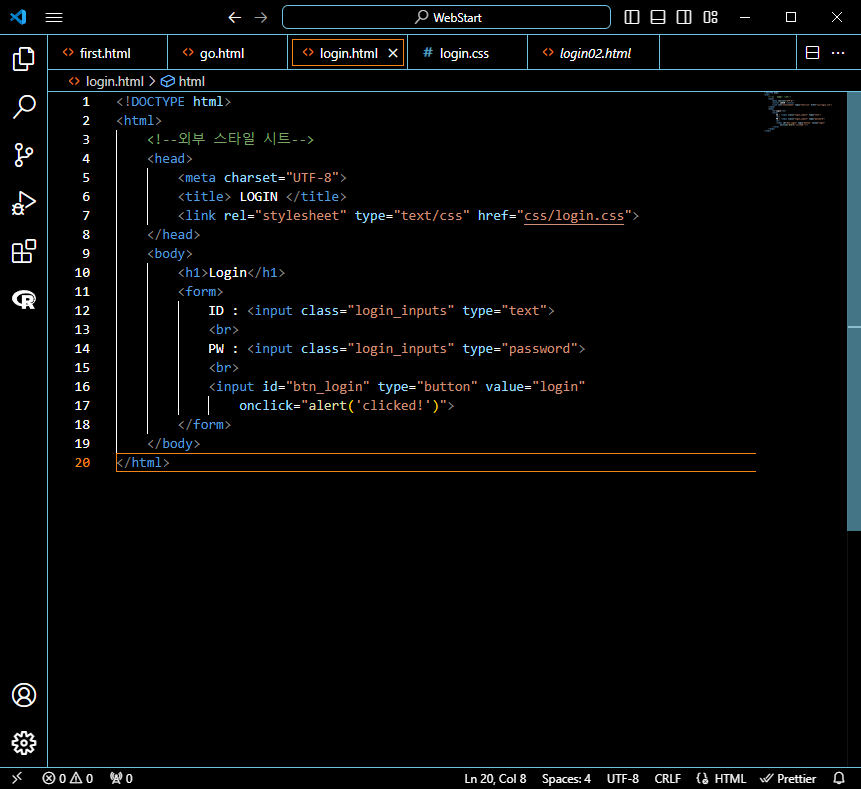Open the hamburger application menu
Viewport: 861px width, 789px height.
[54, 18]
